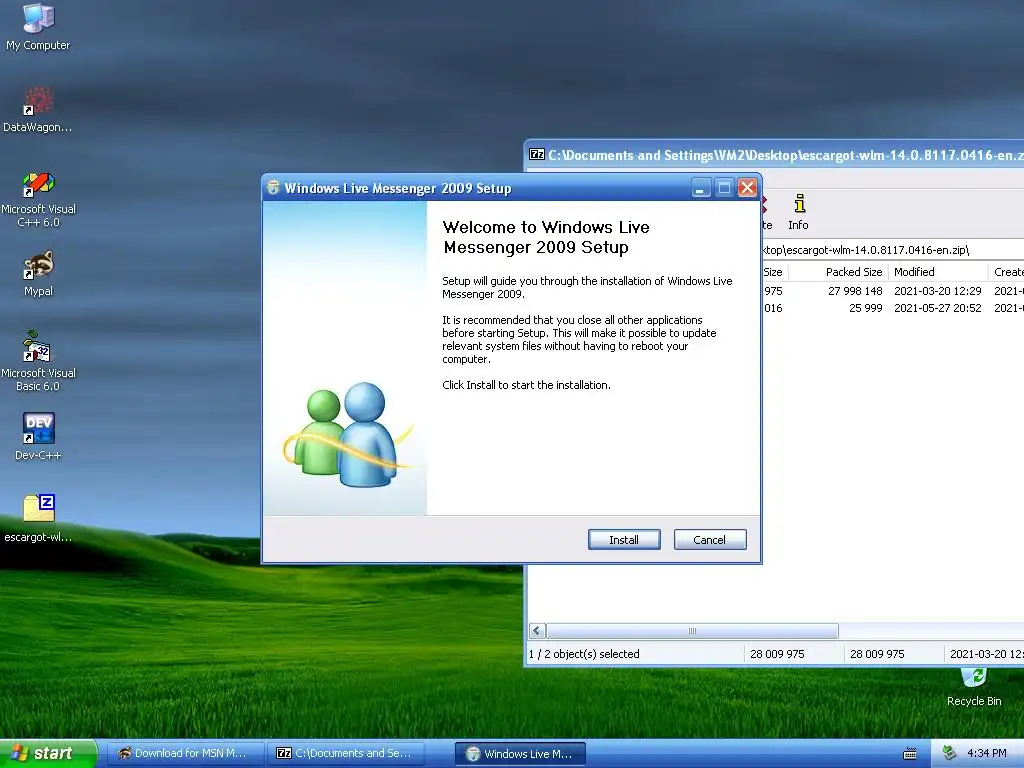This screenshot has width=1024, height=768.
Task: Click left arrow of 7-Zip horizontal scrollbar
Action: 537,631
